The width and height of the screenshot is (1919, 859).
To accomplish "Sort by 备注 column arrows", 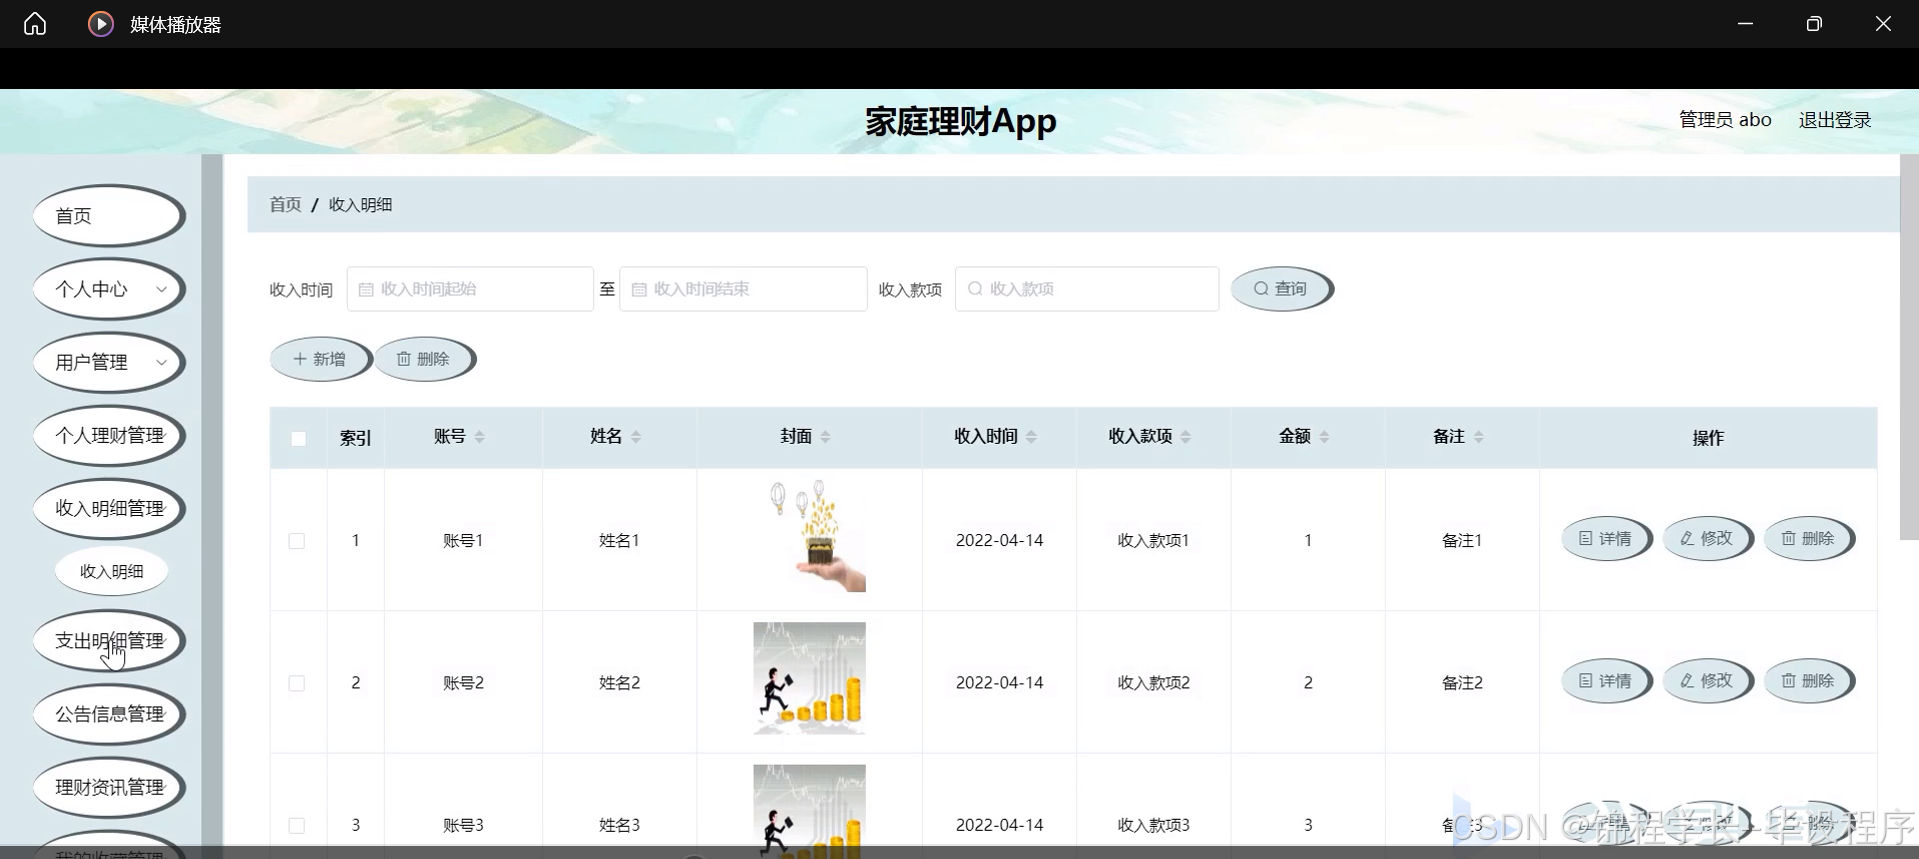I will tap(1479, 437).
